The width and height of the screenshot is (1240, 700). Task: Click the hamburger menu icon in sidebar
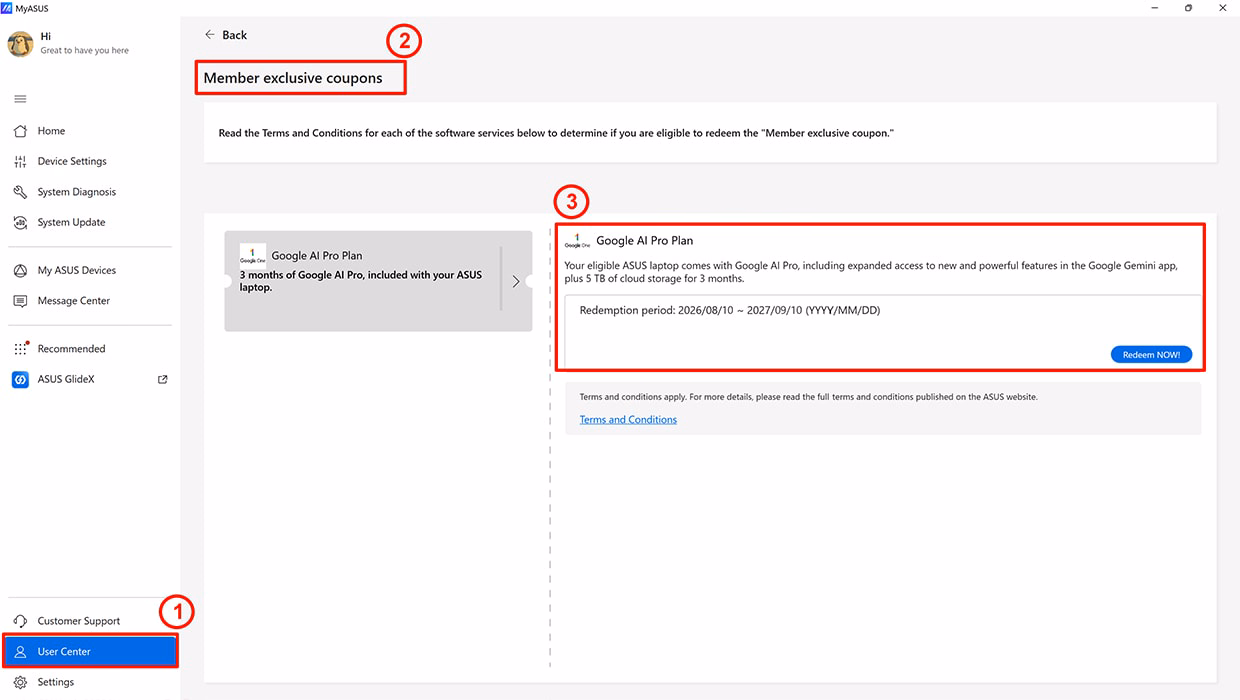point(20,99)
